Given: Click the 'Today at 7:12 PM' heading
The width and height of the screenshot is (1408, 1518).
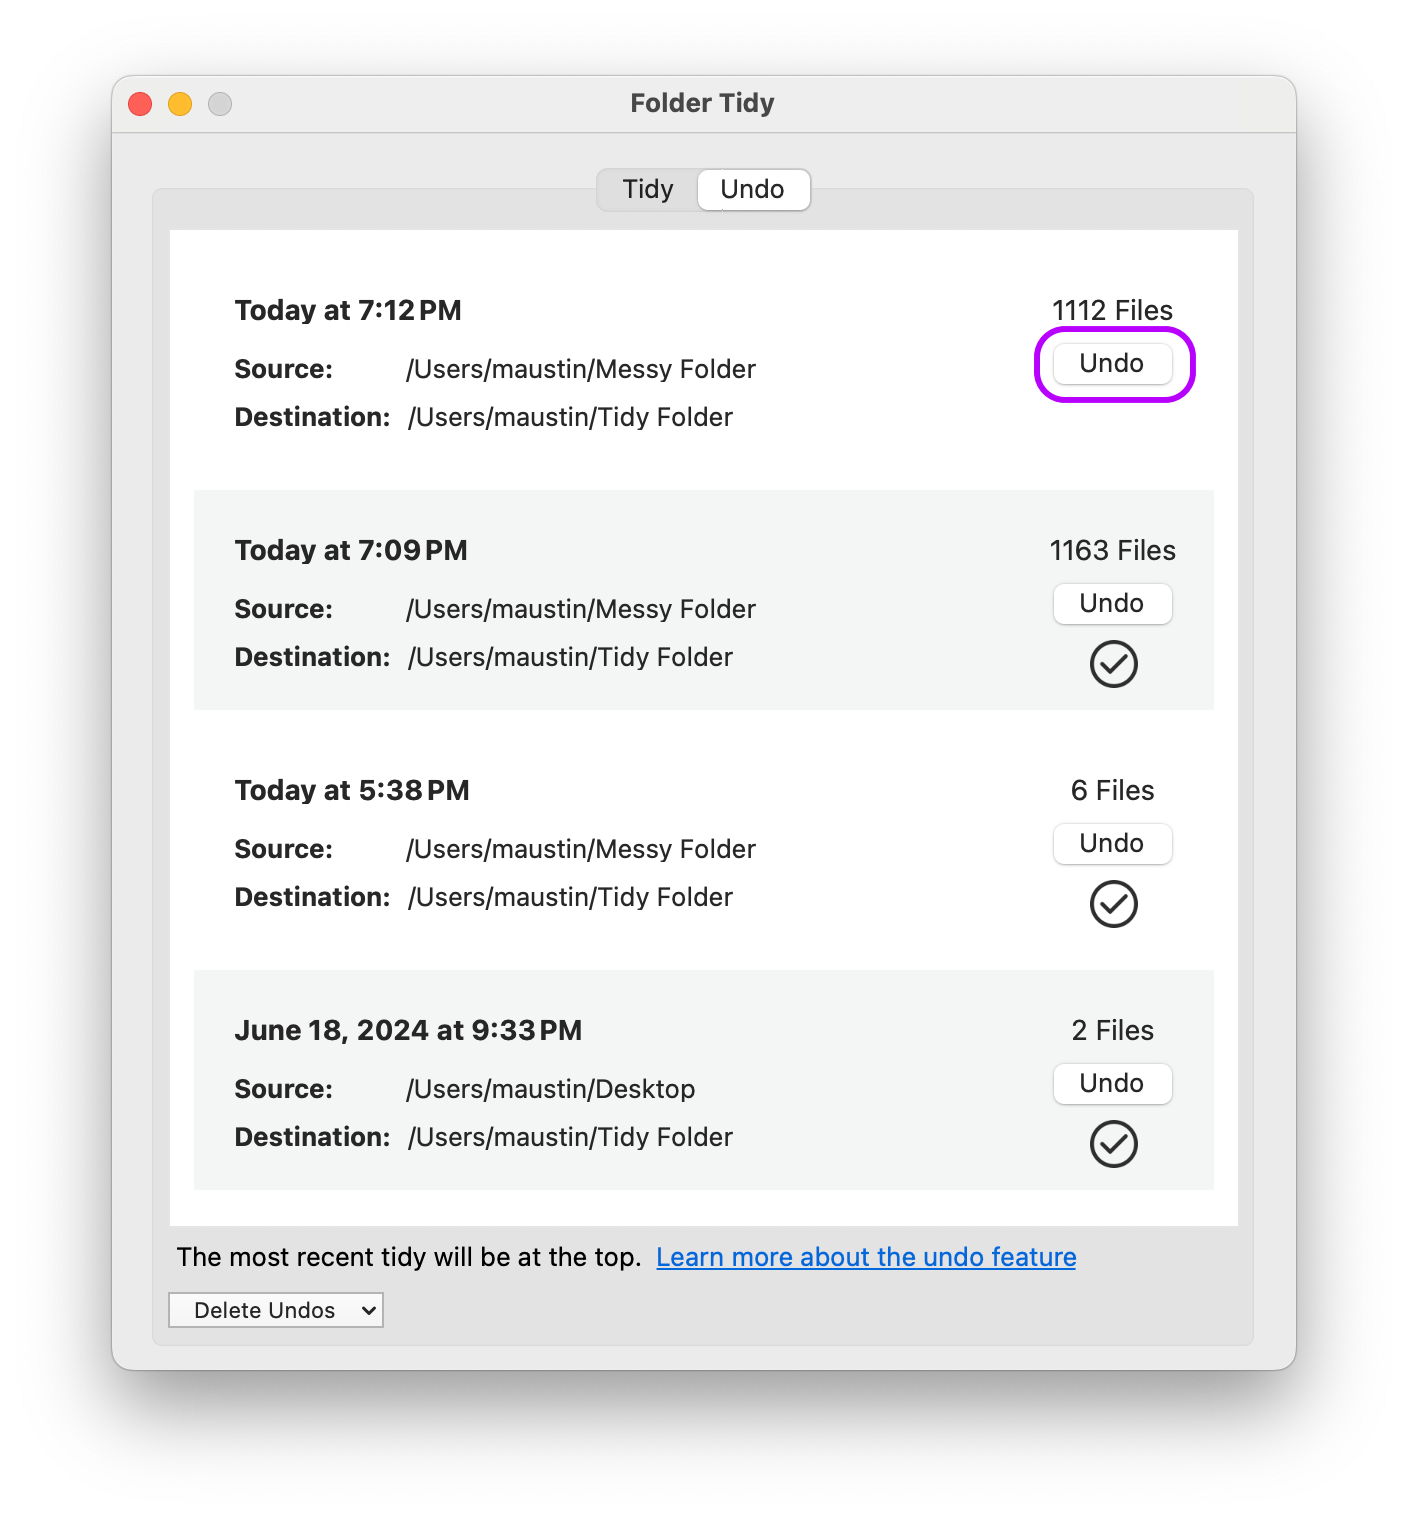Looking at the screenshot, I should click(348, 310).
